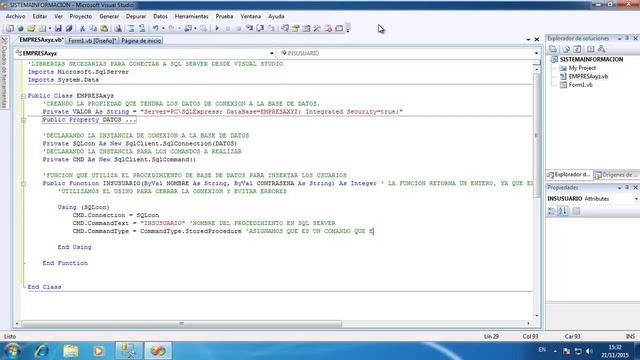Click the Save All toolbar icon
This screenshot has height=360, width=640.
69,29
